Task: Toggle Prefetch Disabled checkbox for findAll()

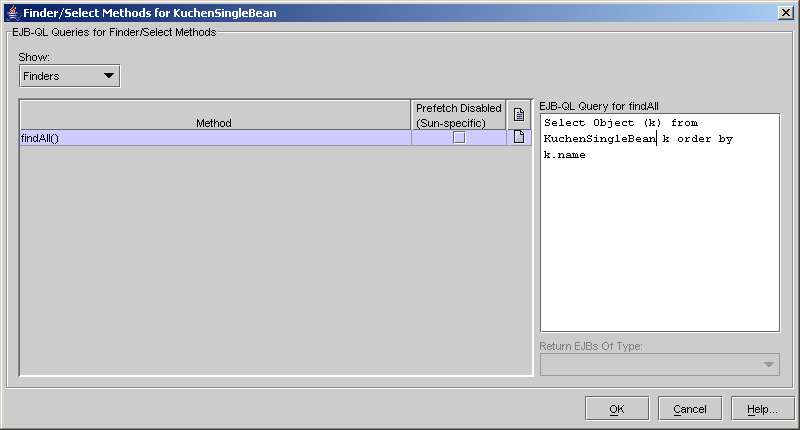Action: pos(459,138)
